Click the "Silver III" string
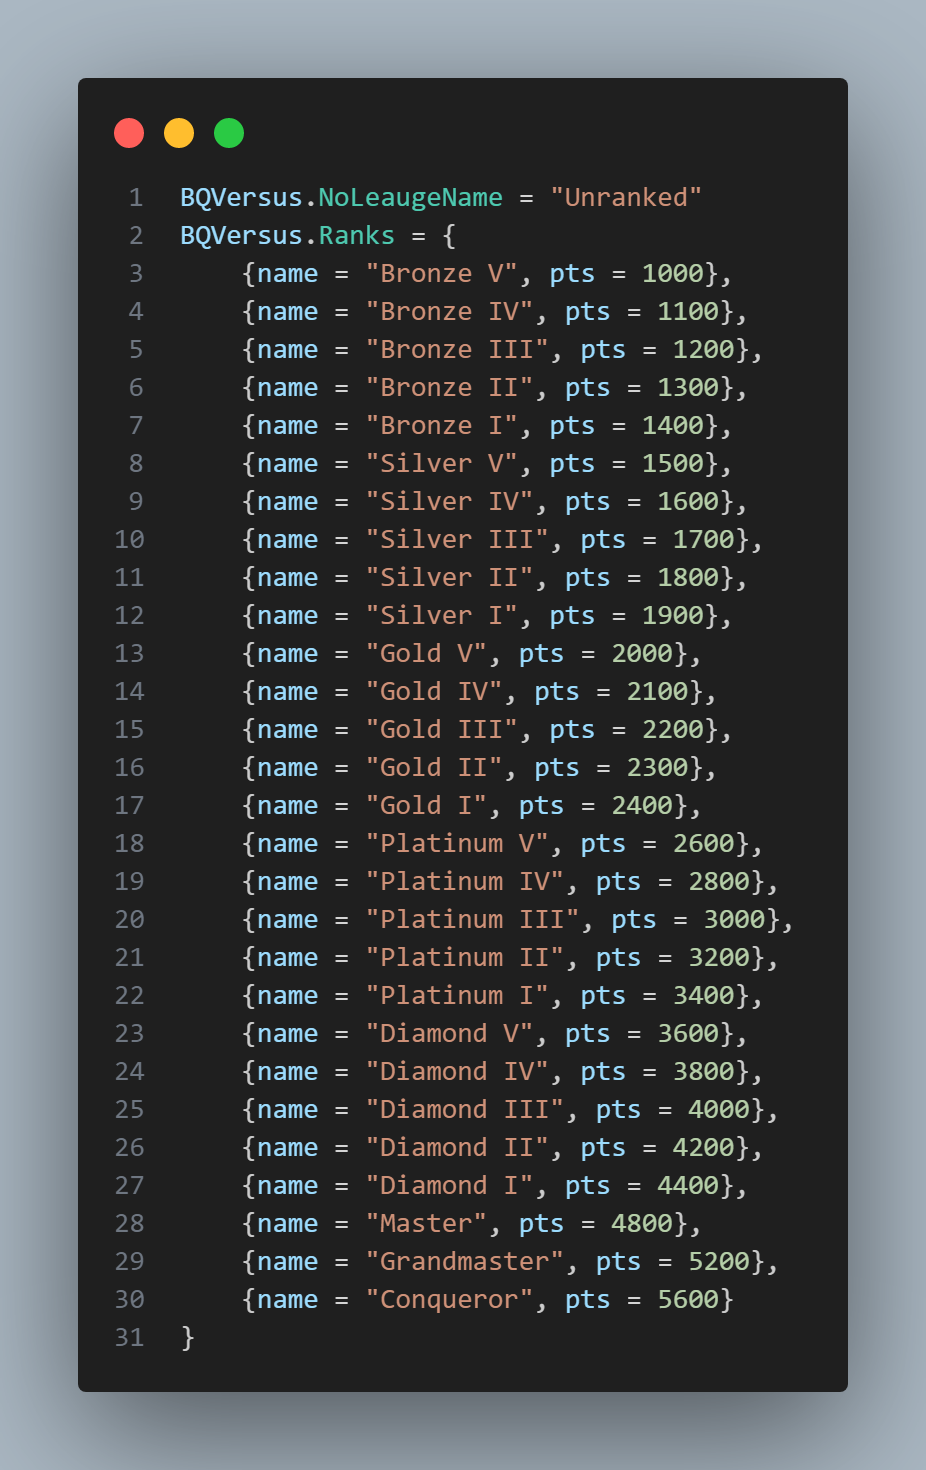Image resolution: width=926 pixels, height=1470 pixels. (x=457, y=539)
